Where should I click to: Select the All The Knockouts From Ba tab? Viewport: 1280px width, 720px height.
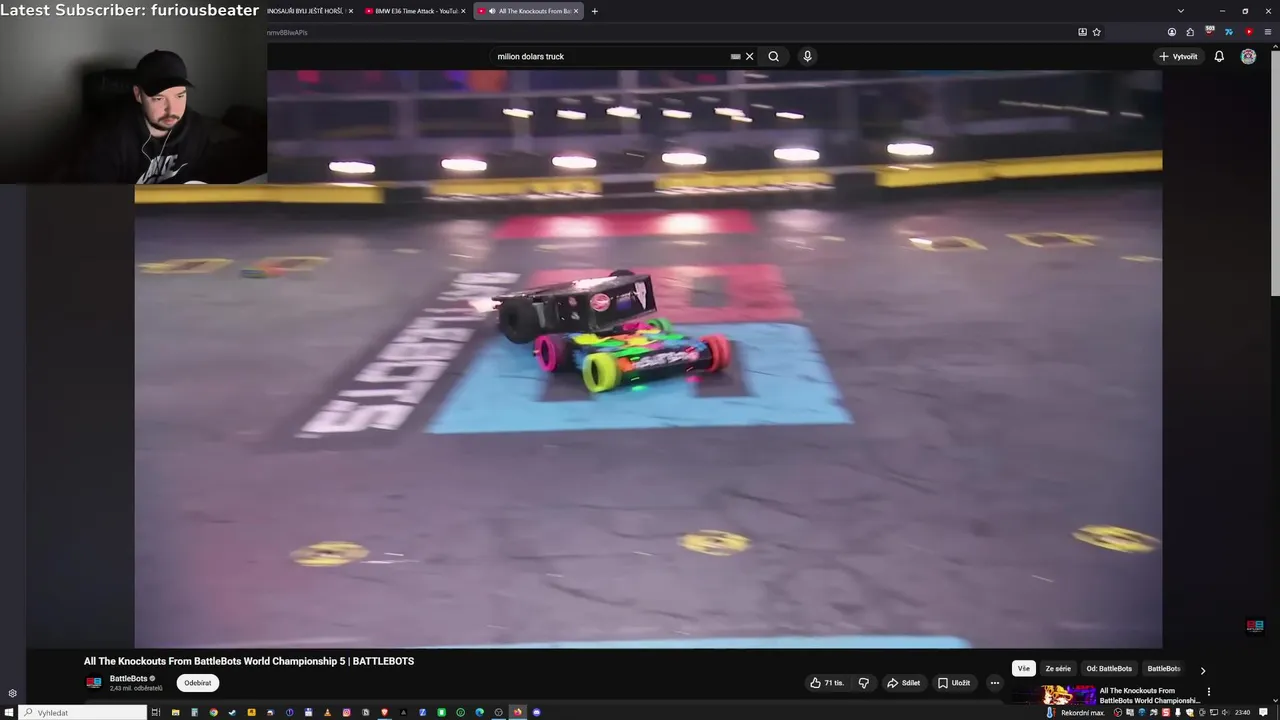pyautogui.click(x=527, y=11)
